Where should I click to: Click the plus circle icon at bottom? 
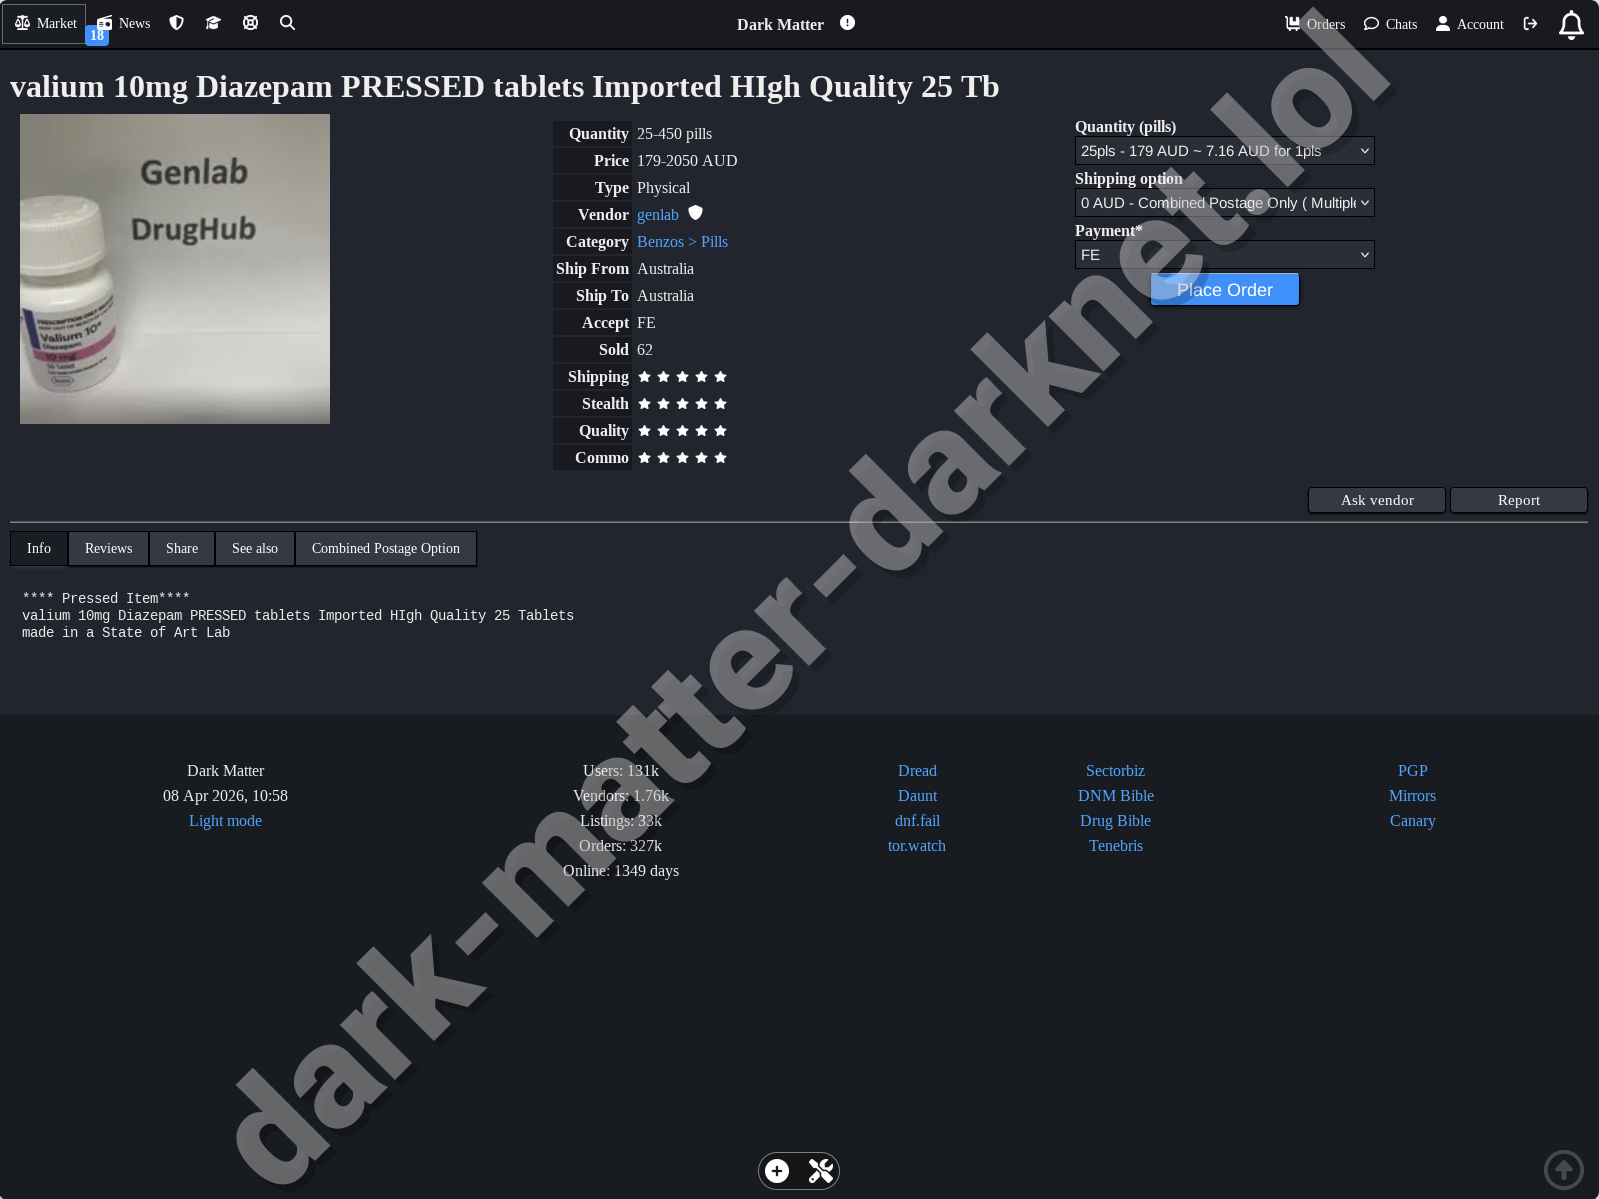click(777, 1171)
